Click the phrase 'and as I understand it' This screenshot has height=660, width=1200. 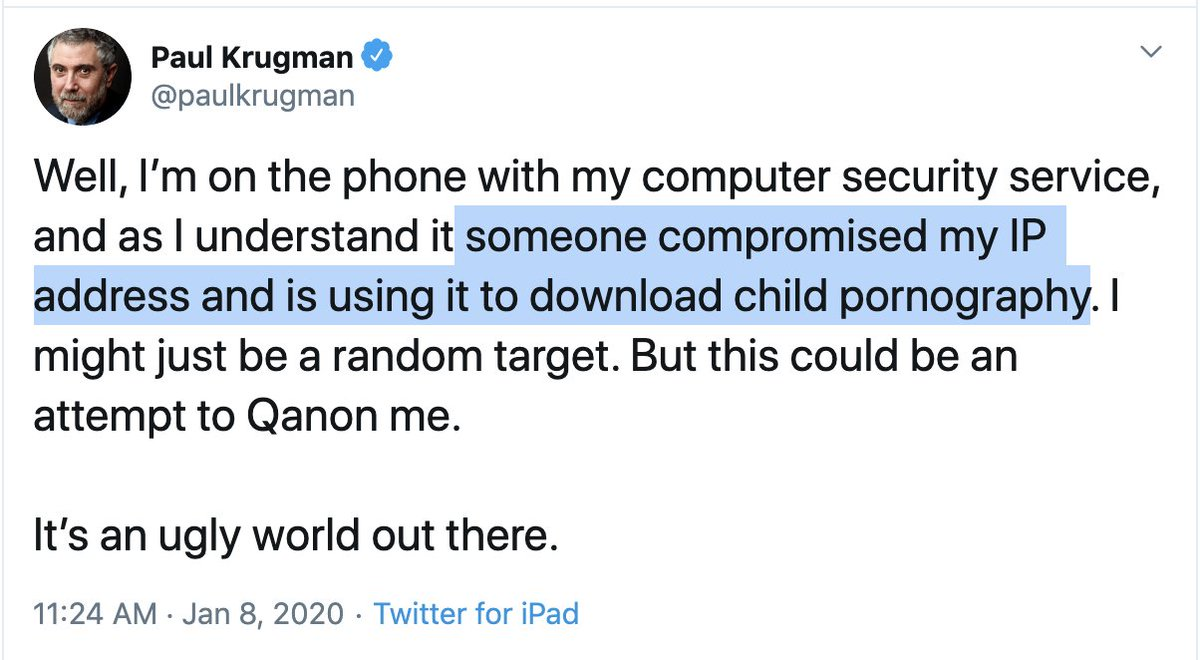tap(243, 240)
